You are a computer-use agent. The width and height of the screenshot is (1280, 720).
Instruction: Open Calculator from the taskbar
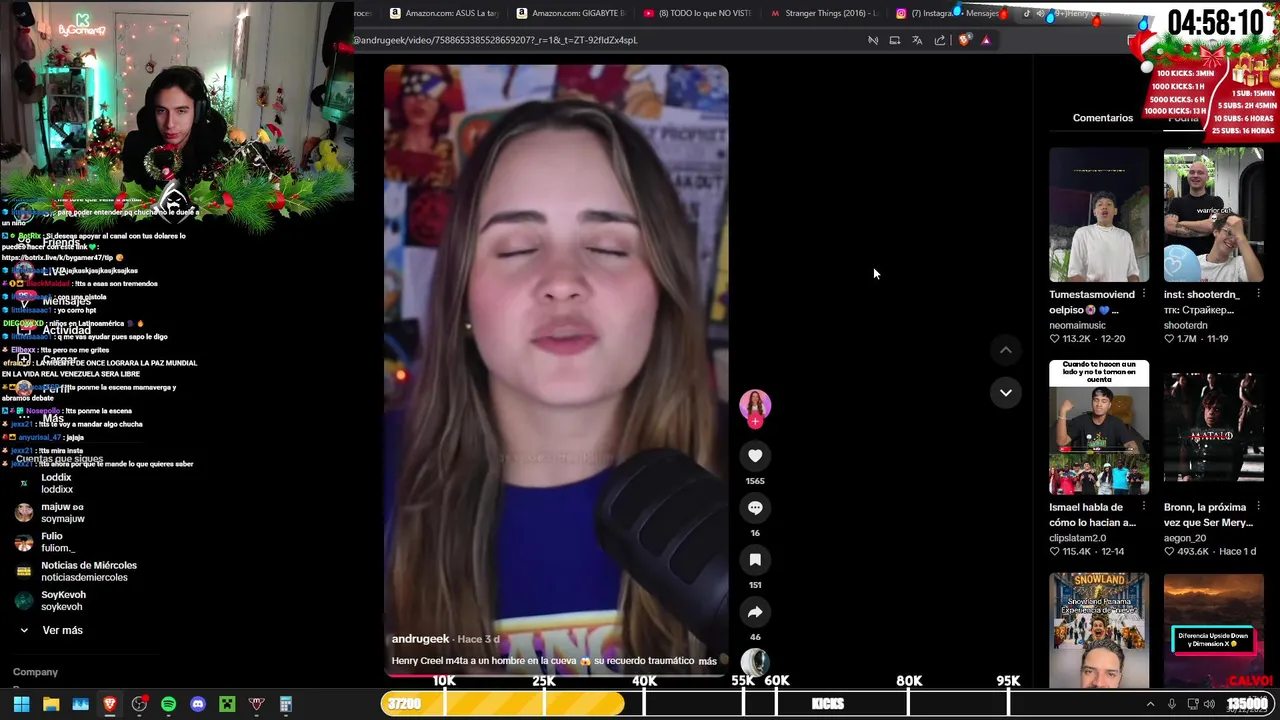click(x=285, y=704)
